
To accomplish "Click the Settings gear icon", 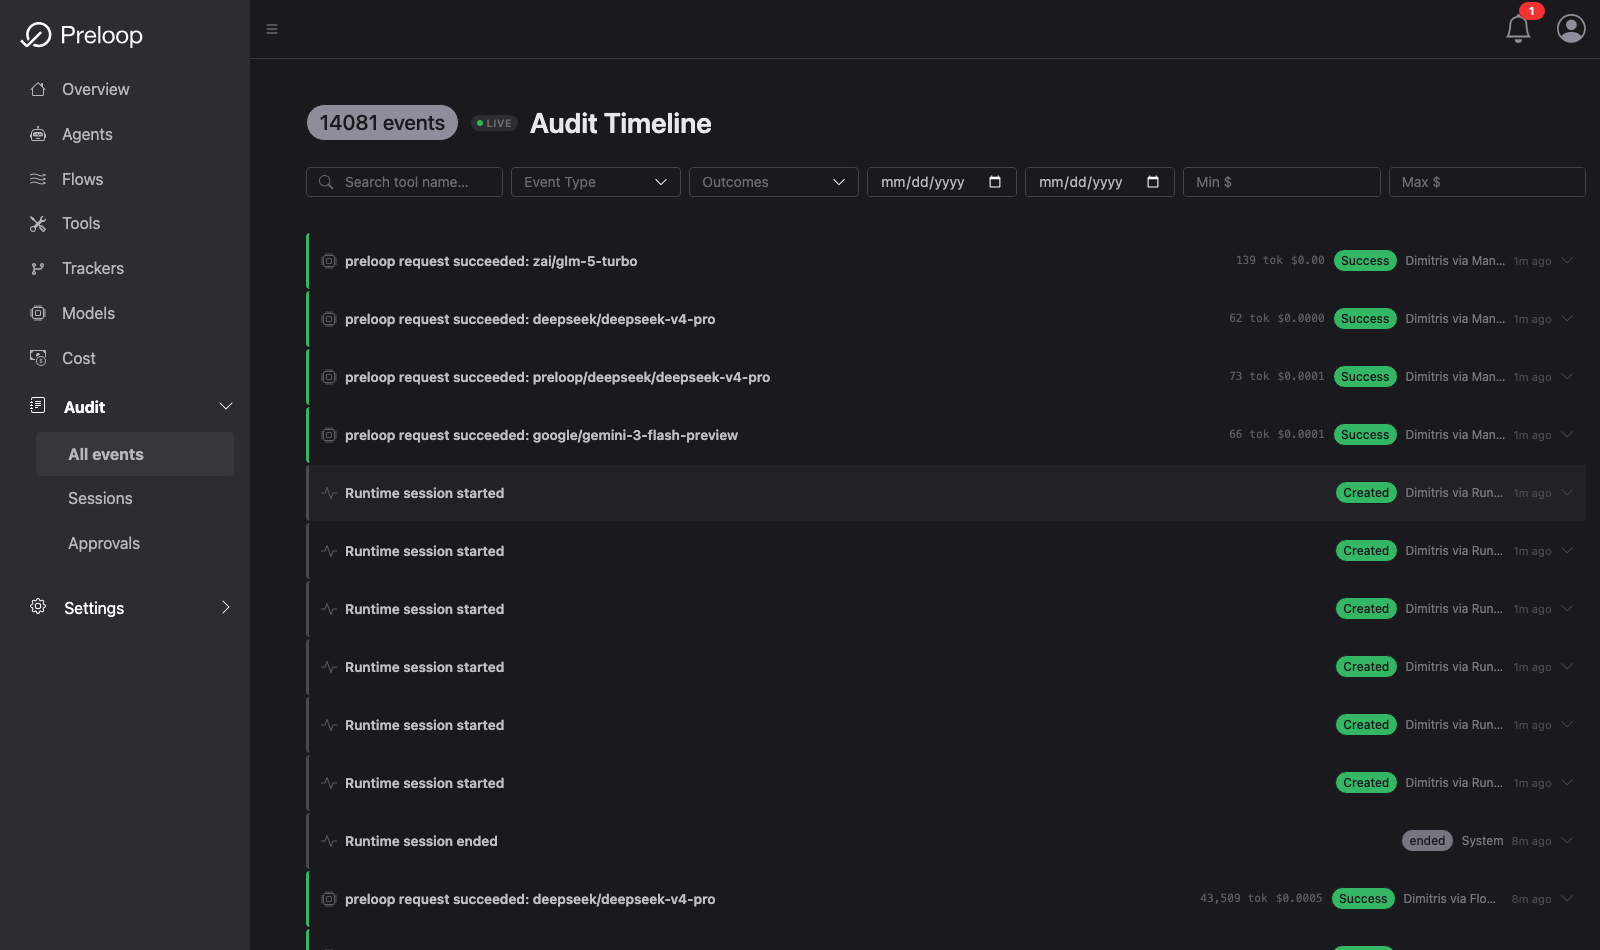I will (38, 606).
